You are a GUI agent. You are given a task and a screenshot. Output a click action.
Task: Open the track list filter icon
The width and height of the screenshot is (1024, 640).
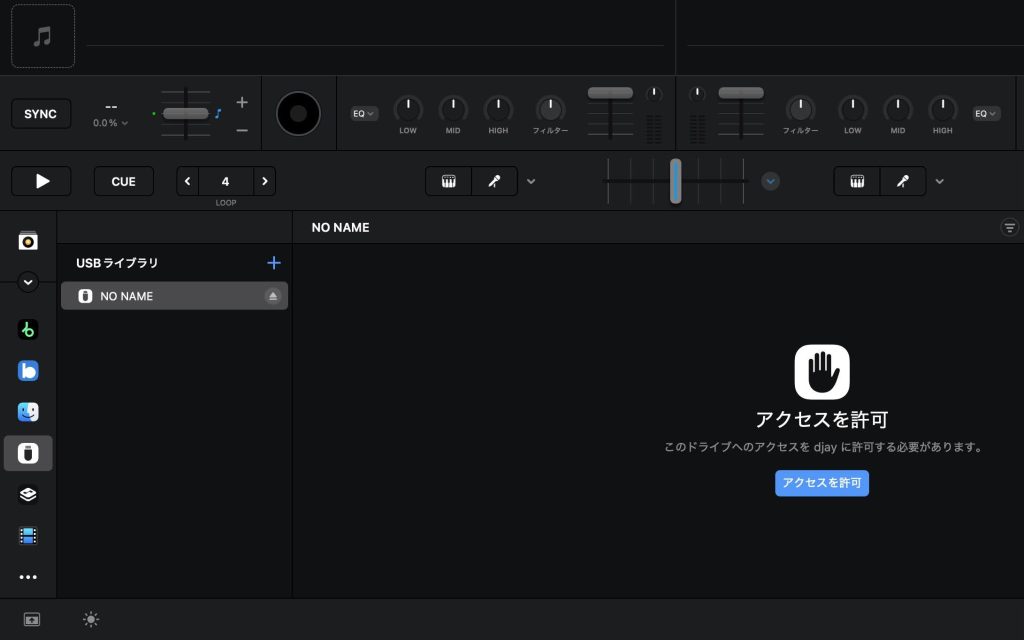pos(1009,228)
